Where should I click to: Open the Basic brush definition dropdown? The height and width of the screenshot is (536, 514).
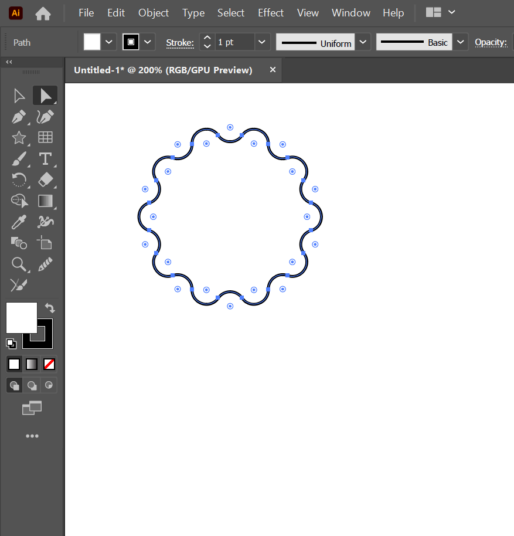tap(460, 42)
